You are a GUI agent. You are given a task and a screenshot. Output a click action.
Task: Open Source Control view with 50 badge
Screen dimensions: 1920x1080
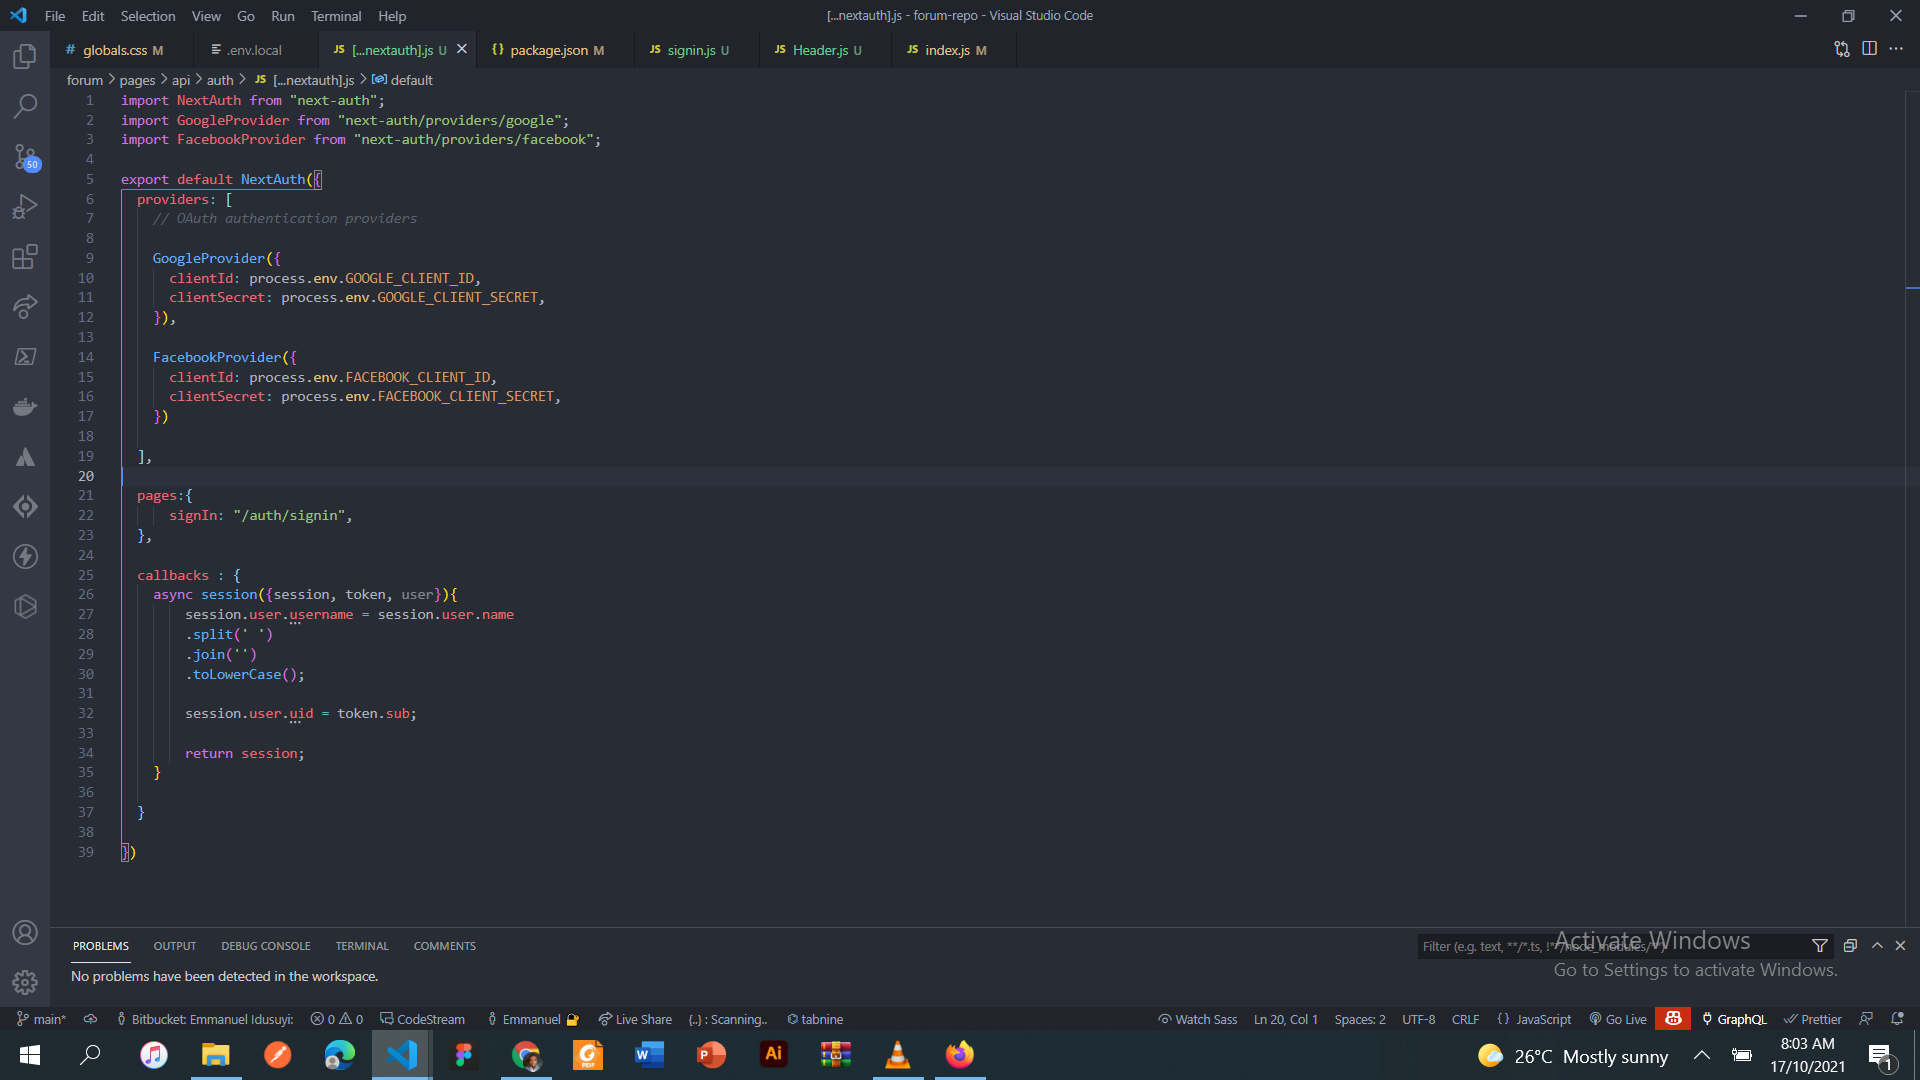coord(25,157)
